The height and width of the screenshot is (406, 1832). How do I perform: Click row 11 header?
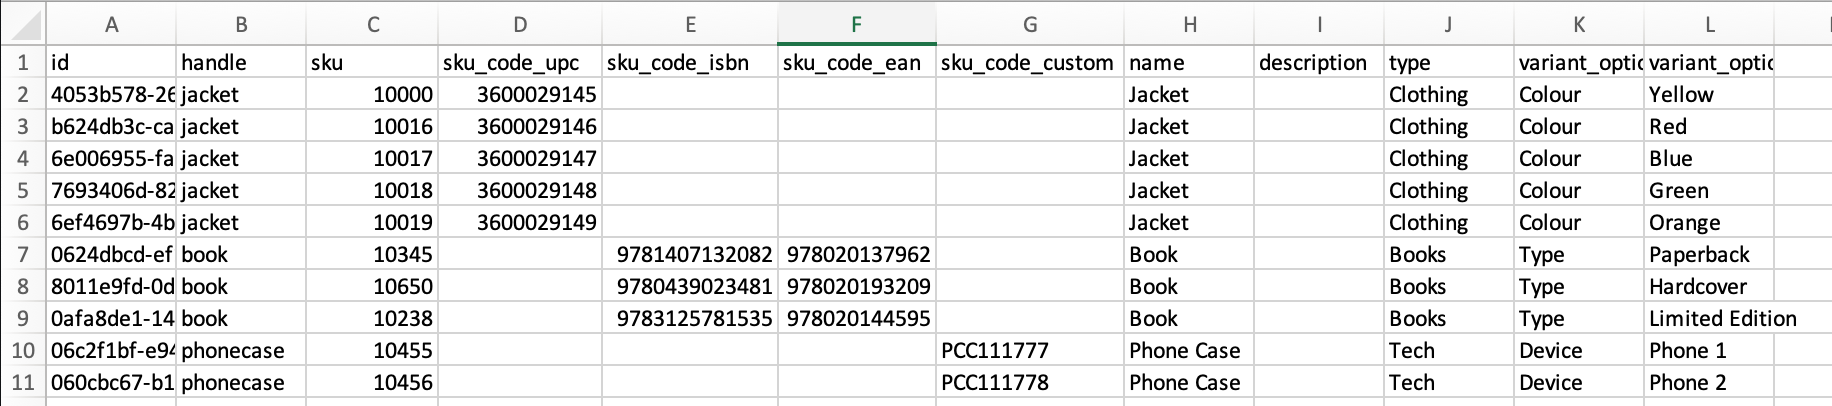pyautogui.click(x=22, y=383)
